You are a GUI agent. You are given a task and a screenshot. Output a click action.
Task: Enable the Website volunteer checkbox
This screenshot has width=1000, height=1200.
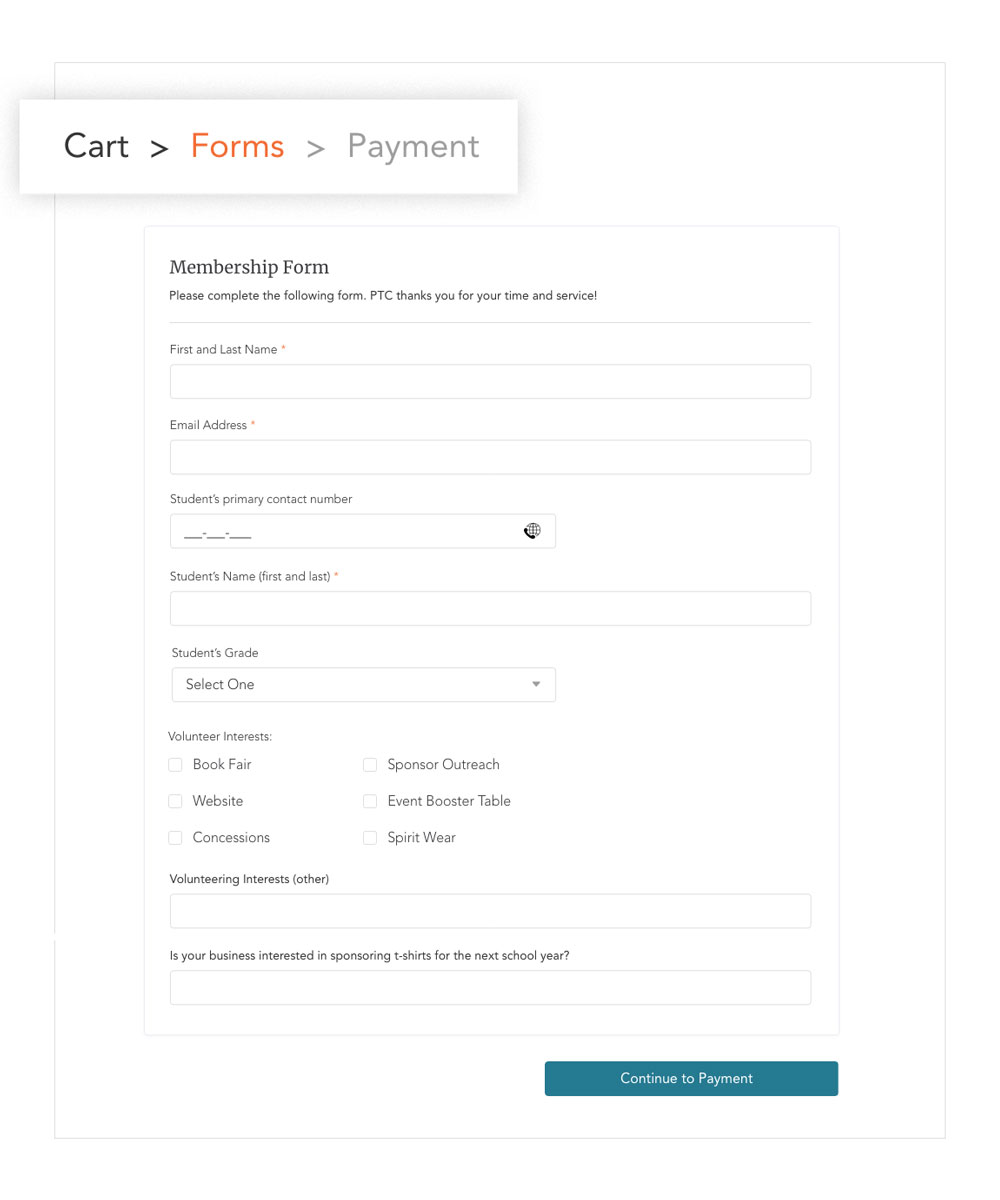click(x=175, y=801)
